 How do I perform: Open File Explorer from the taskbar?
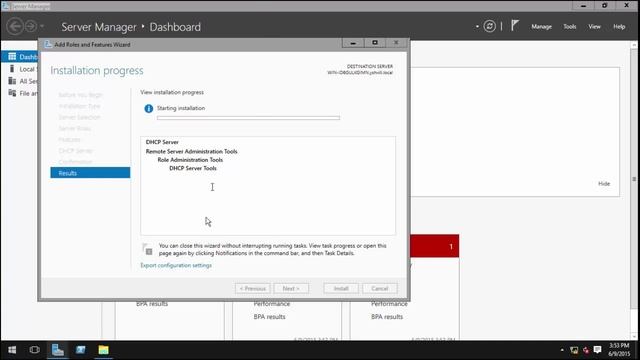103,350
